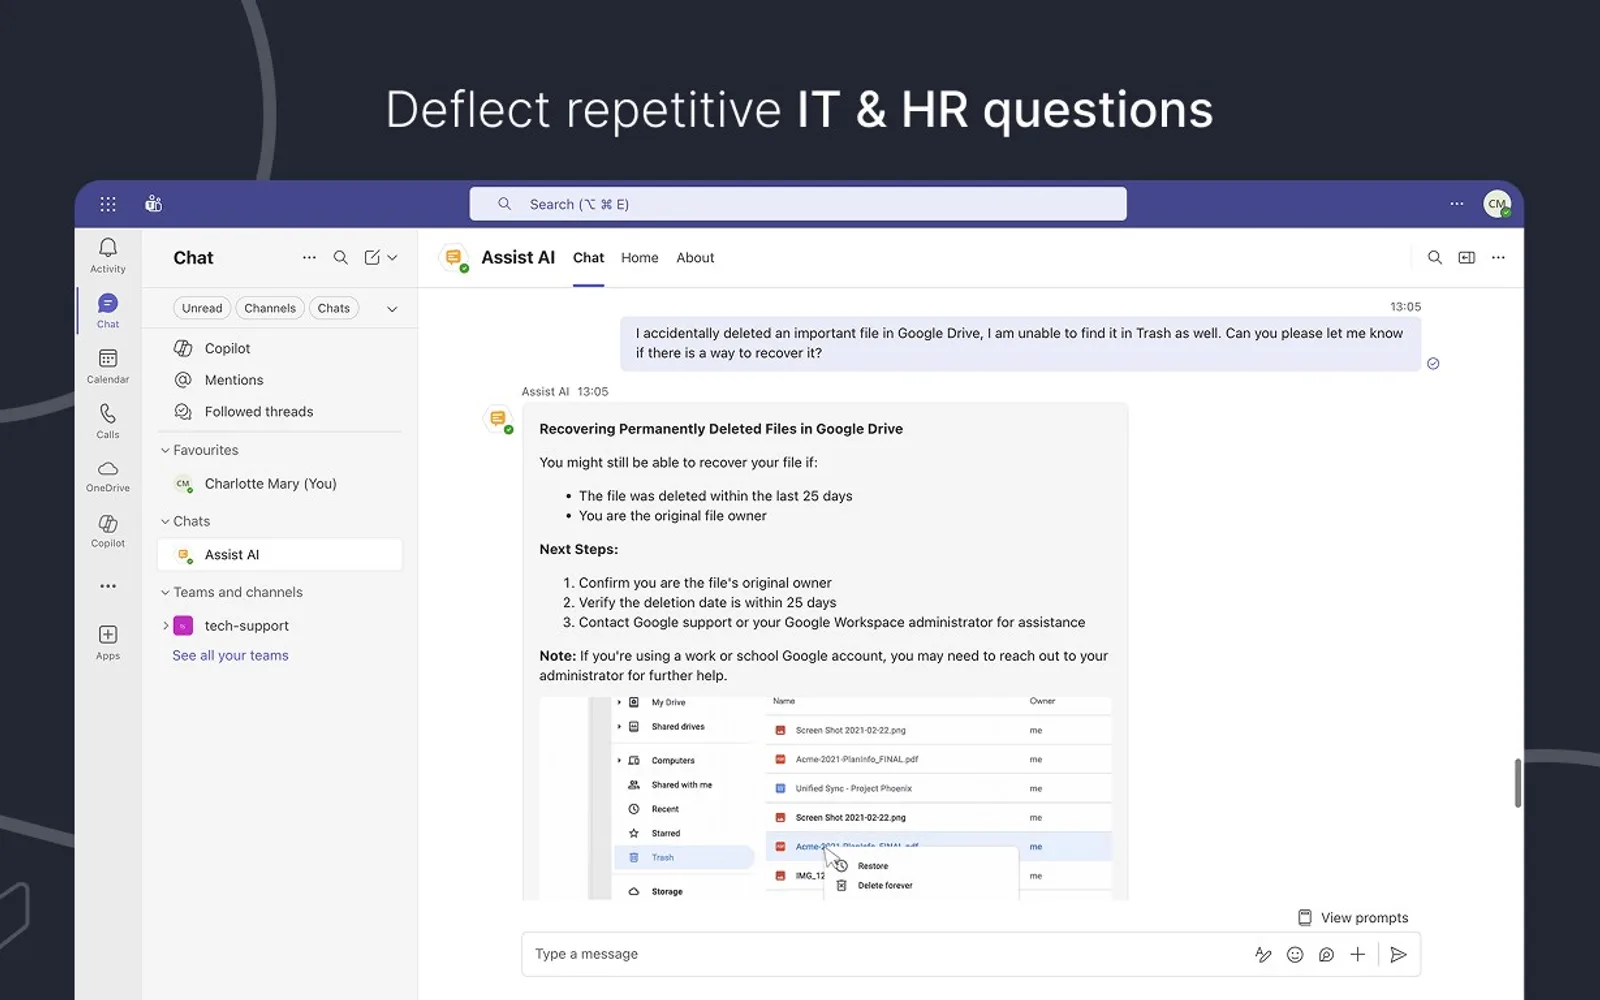The width and height of the screenshot is (1600, 1000).
Task: Click the plus actions icon in compose box
Action: (1357, 954)
